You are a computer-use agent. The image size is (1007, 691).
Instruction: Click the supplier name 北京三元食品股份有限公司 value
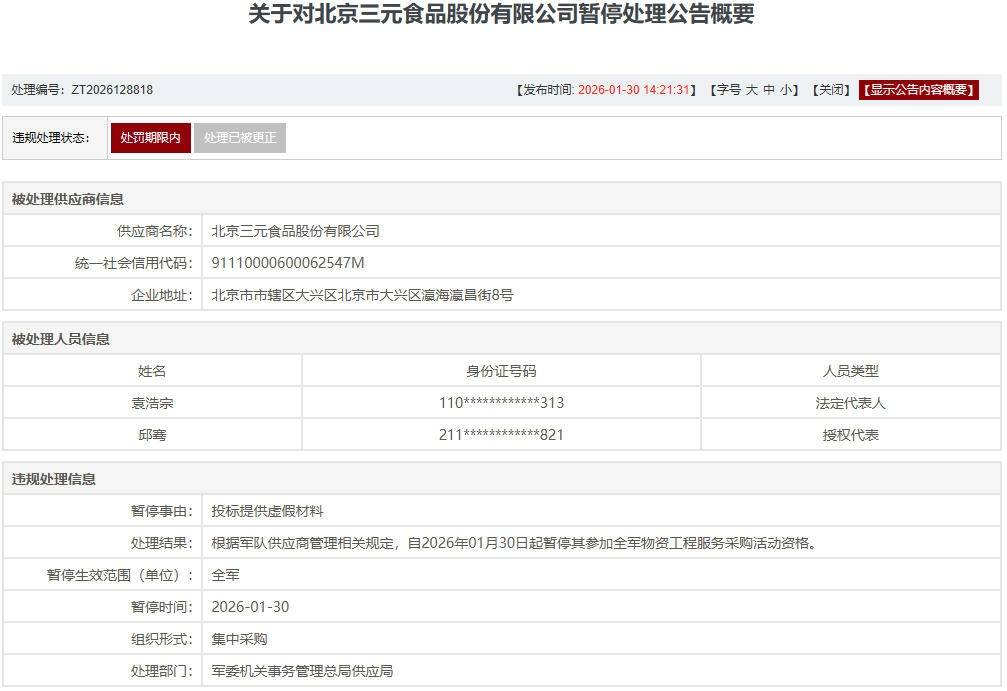point(295,231)
